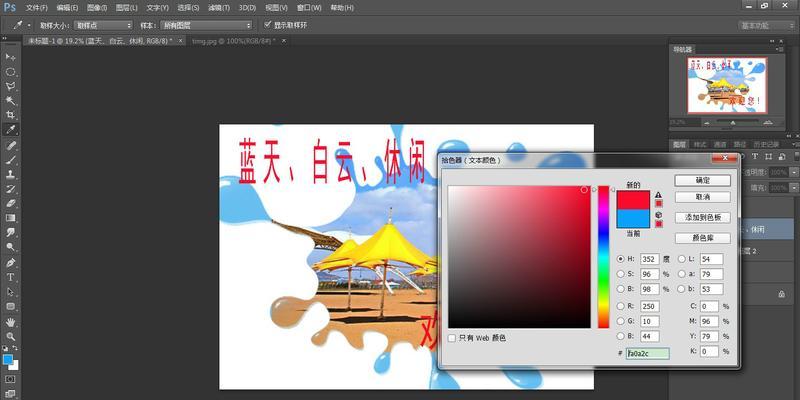
Task: Select the Move tool
Action: [10, 57]
